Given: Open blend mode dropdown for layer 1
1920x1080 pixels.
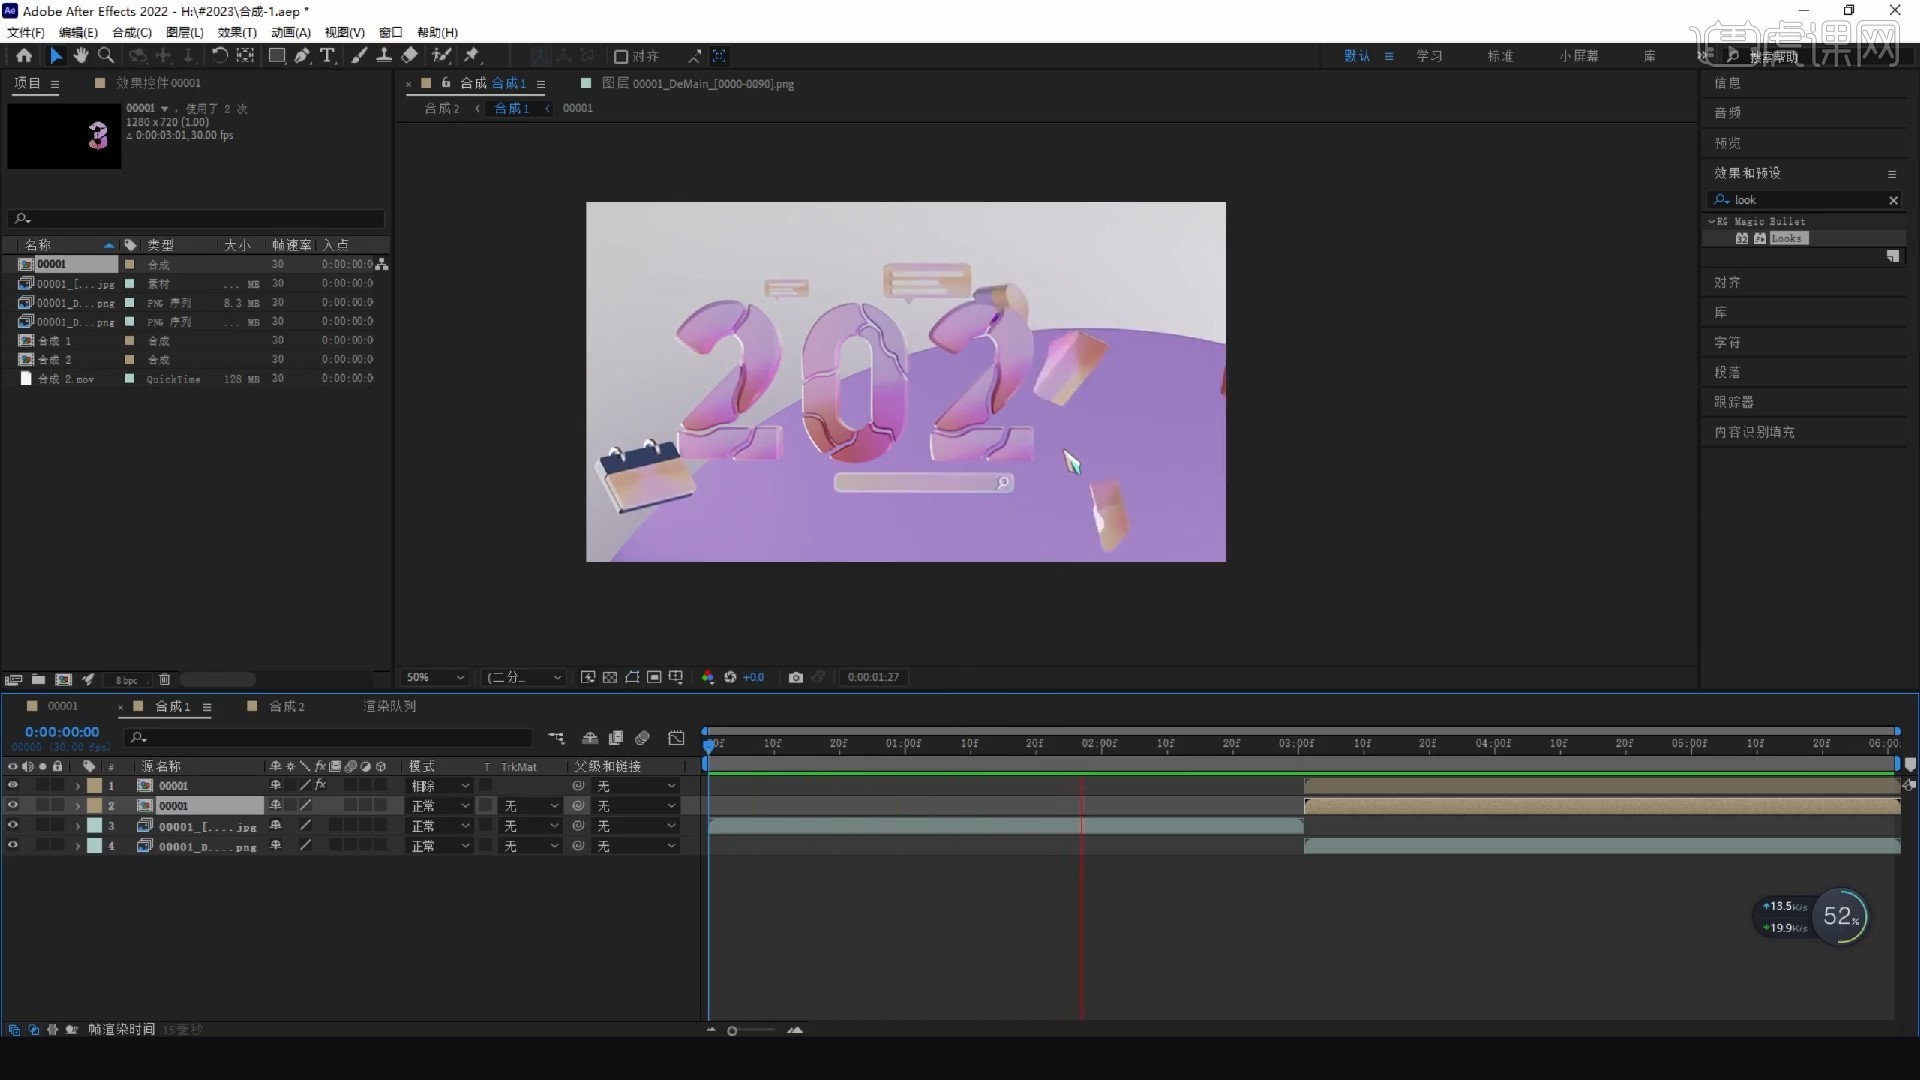Looking at the screenshot, I should click(x=440, y=786).
